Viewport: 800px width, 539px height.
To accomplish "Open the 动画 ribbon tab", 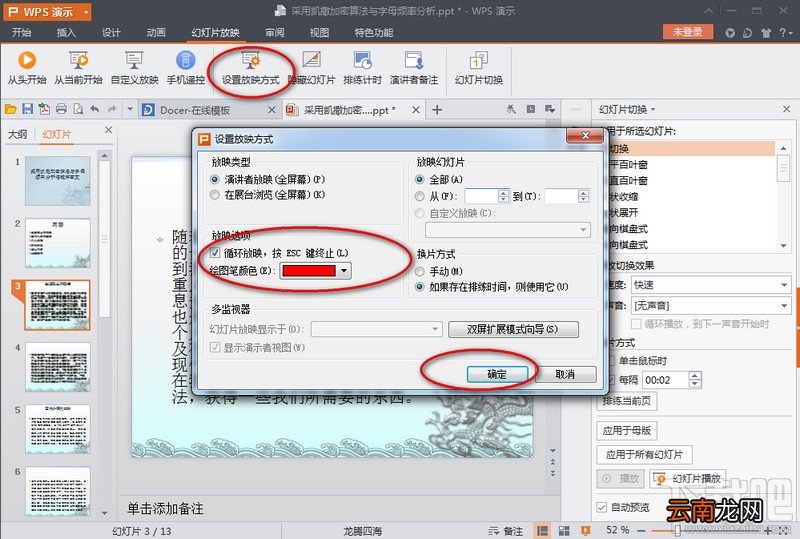I will point(156,33).
